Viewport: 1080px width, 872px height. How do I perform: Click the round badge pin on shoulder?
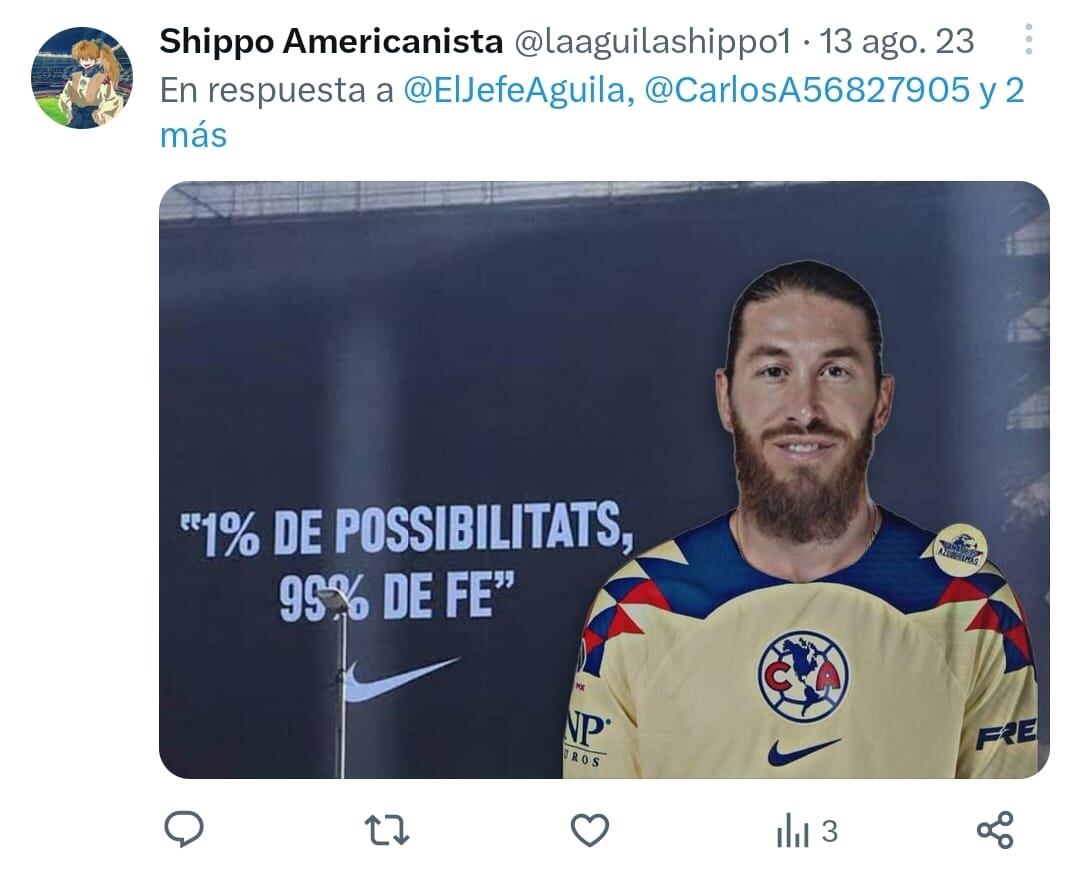click(x=960, y=550)
